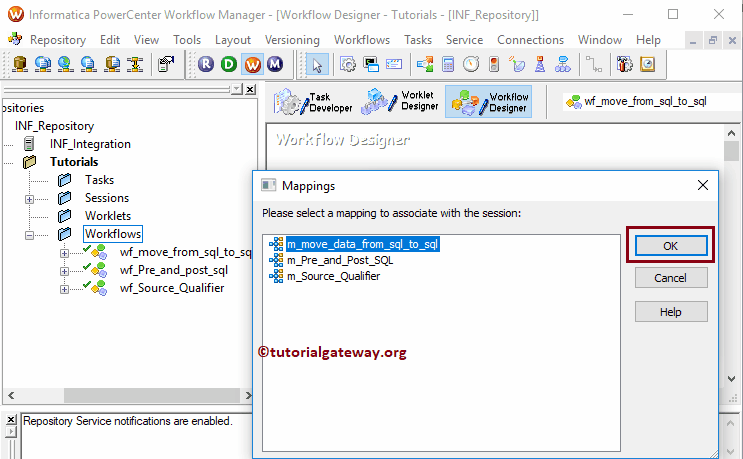Screen dimensions: 743x459
Task: Close the Mappings dialog with X
Action: pyautogui.click(x=703, y=185)
